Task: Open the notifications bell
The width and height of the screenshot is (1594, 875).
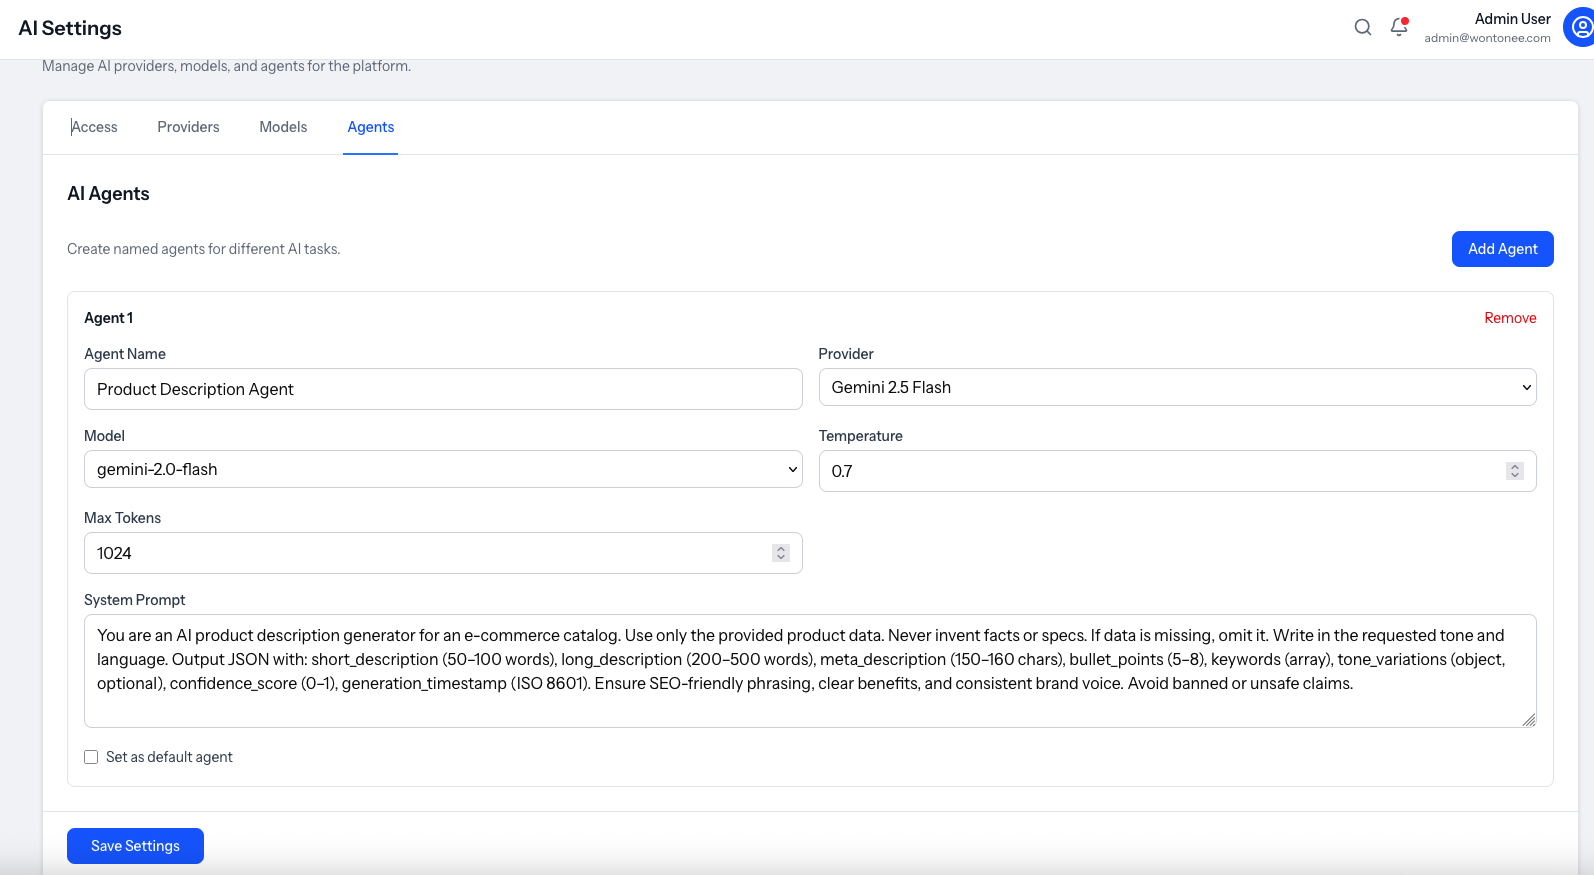Action: pyautogui.click(x=1399, y=27)
